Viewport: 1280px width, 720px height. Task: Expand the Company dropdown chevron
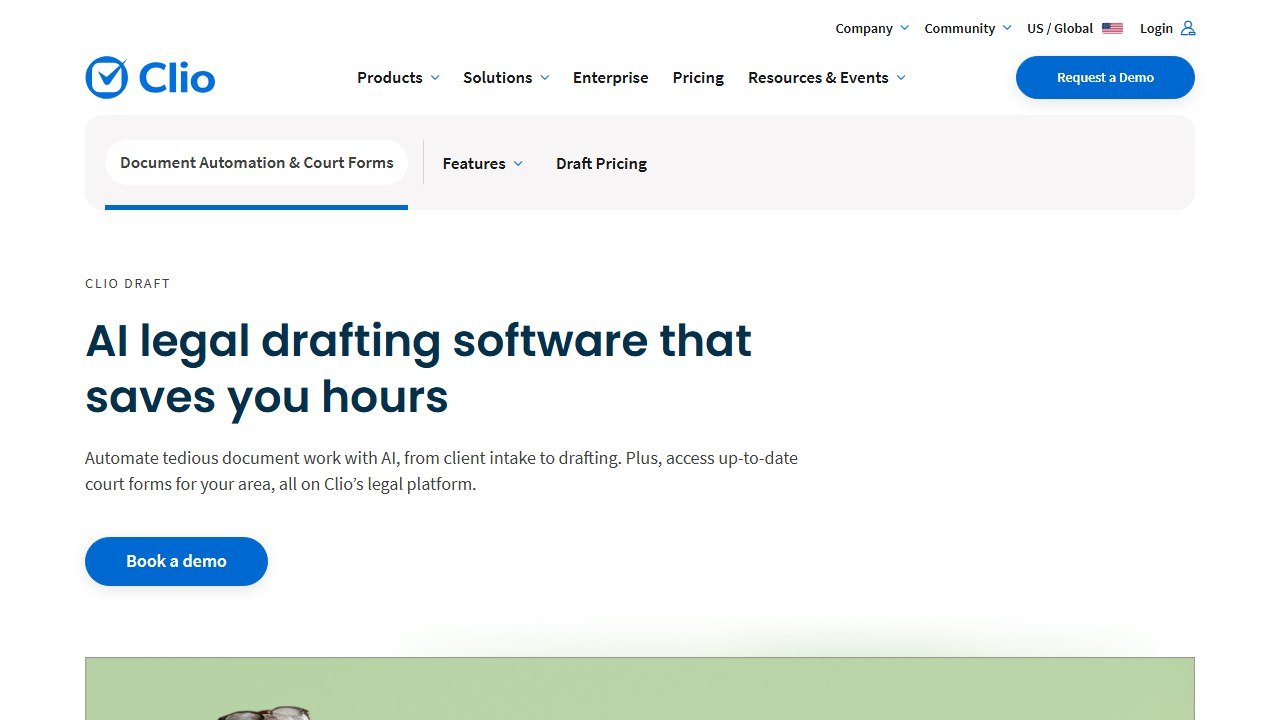pos(904,28)
